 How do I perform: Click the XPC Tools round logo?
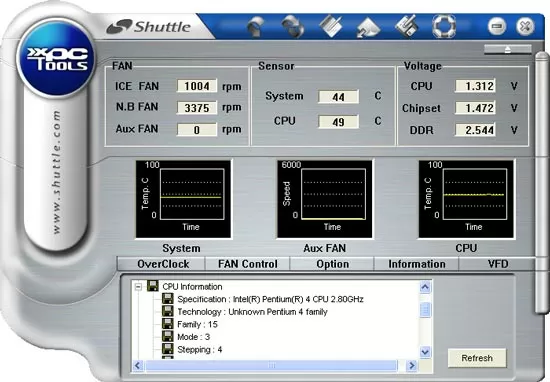pos(56,58)
